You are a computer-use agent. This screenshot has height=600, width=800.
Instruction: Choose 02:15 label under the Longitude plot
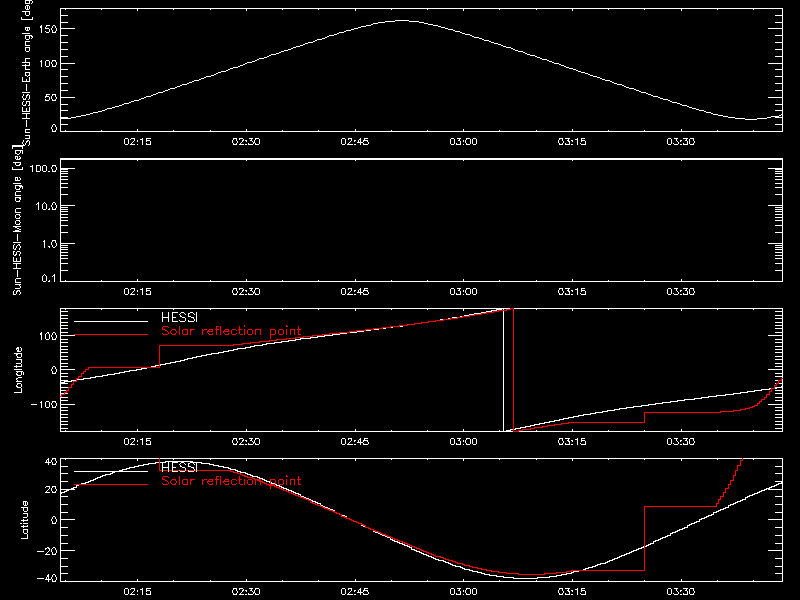137,442
